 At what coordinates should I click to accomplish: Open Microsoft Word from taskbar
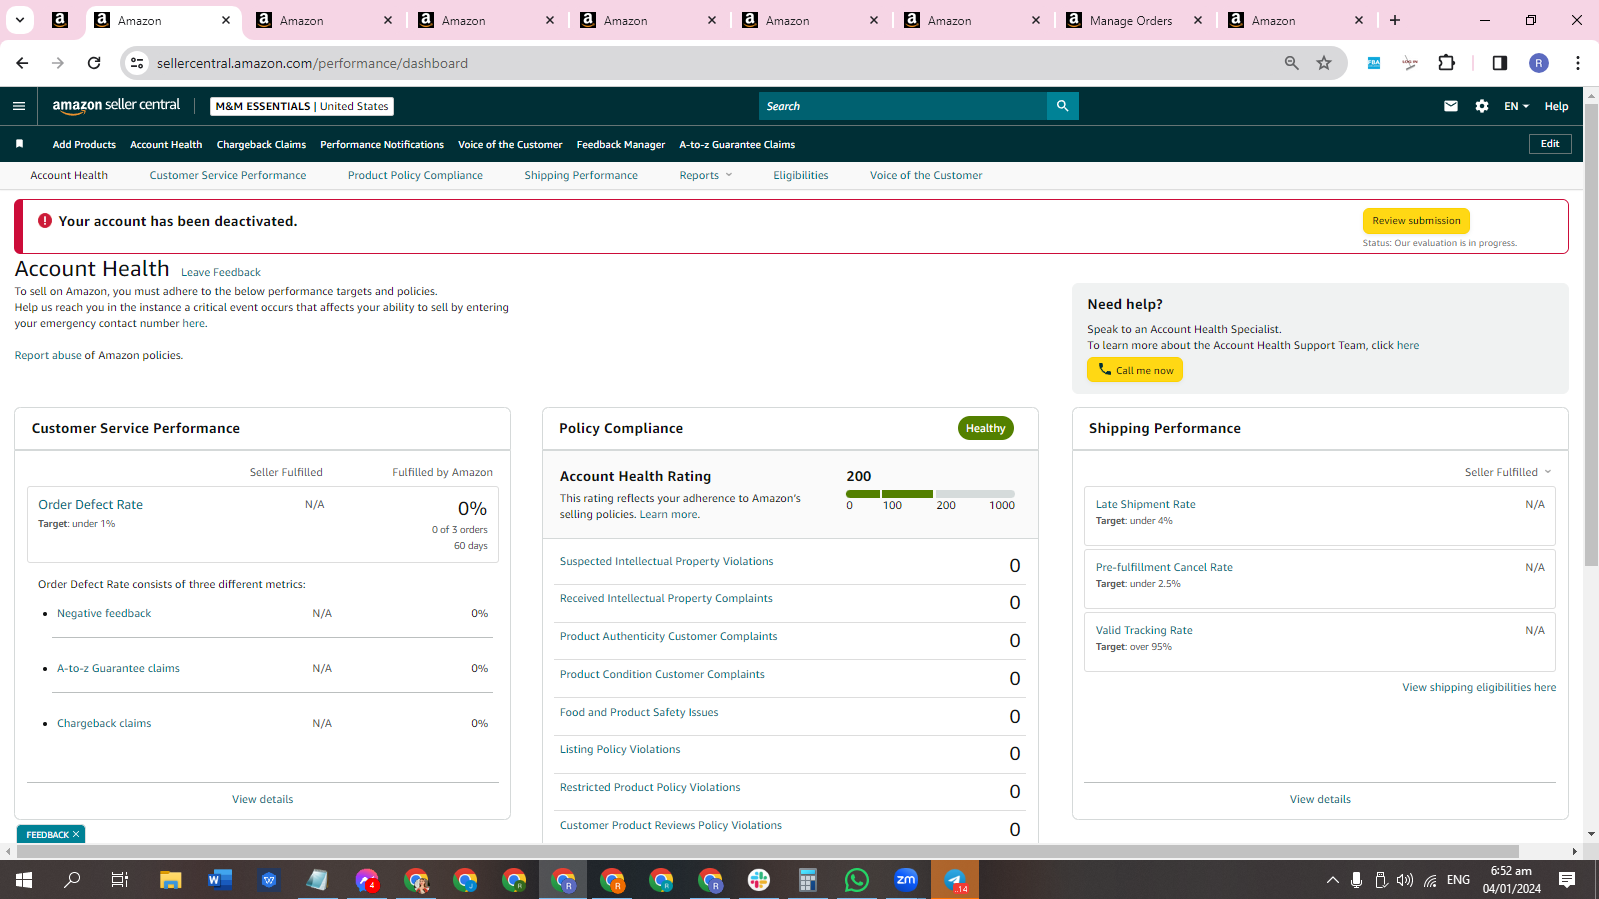point(220,880)
